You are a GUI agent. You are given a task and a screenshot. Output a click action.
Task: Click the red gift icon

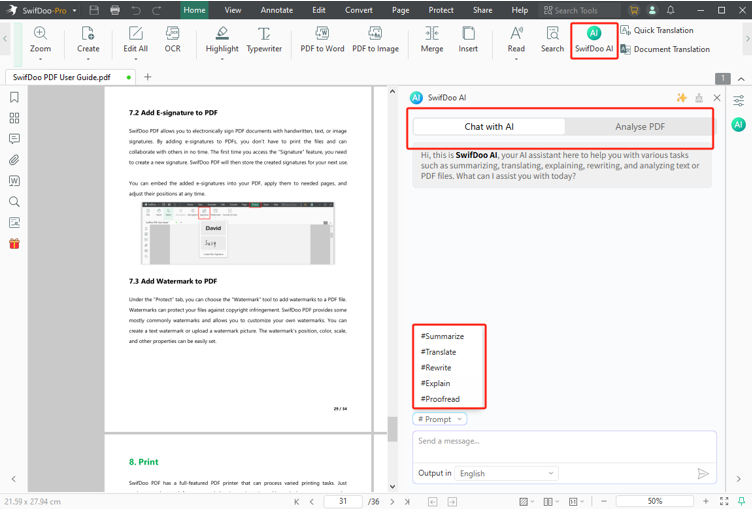coord(14,244)
